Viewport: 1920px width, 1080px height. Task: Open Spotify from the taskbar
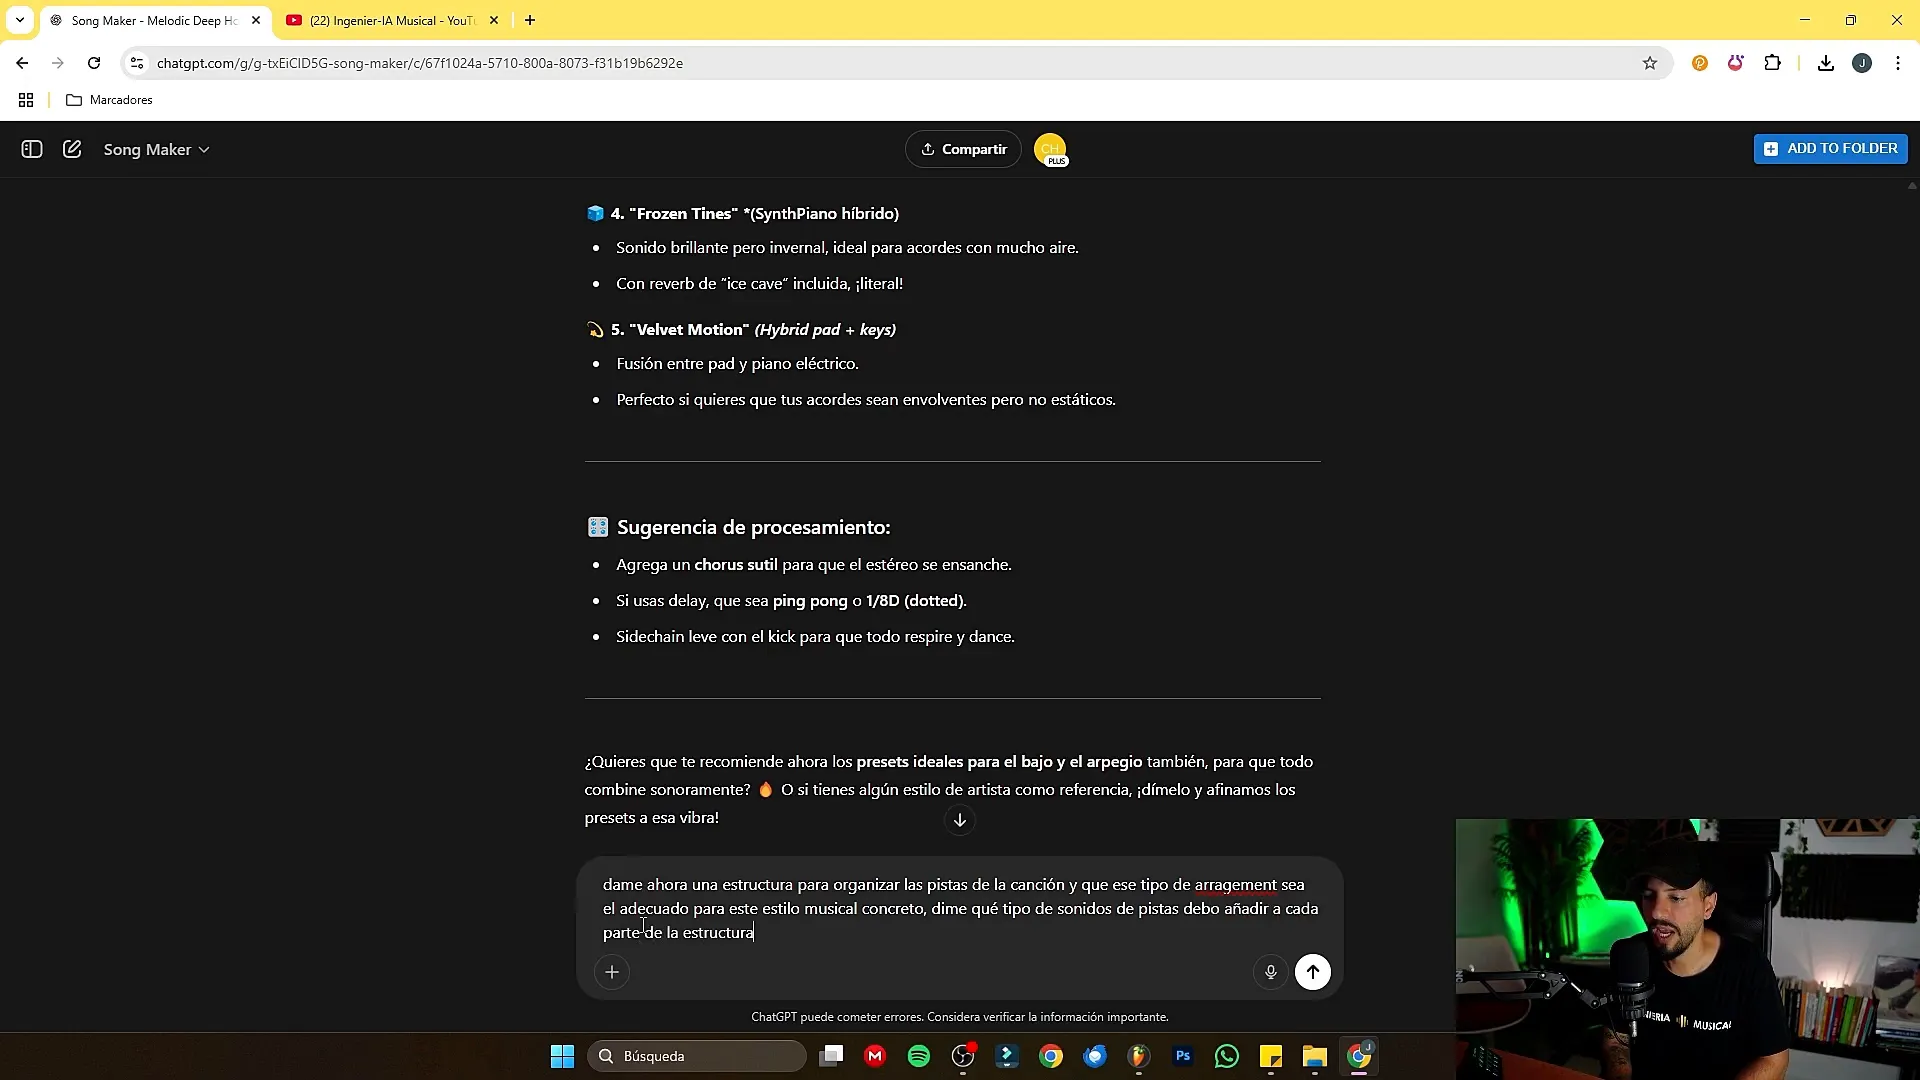point(919,1056)
